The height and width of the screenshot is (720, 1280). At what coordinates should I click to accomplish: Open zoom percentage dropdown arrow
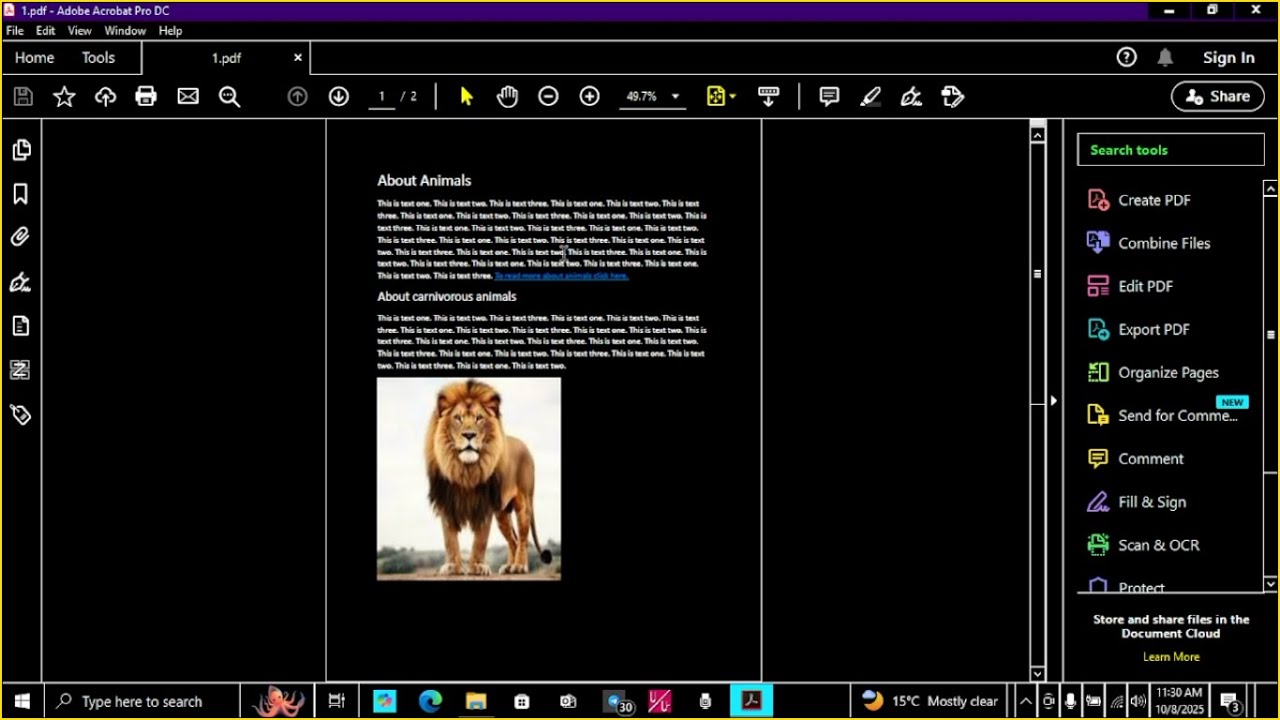(675, 97)
